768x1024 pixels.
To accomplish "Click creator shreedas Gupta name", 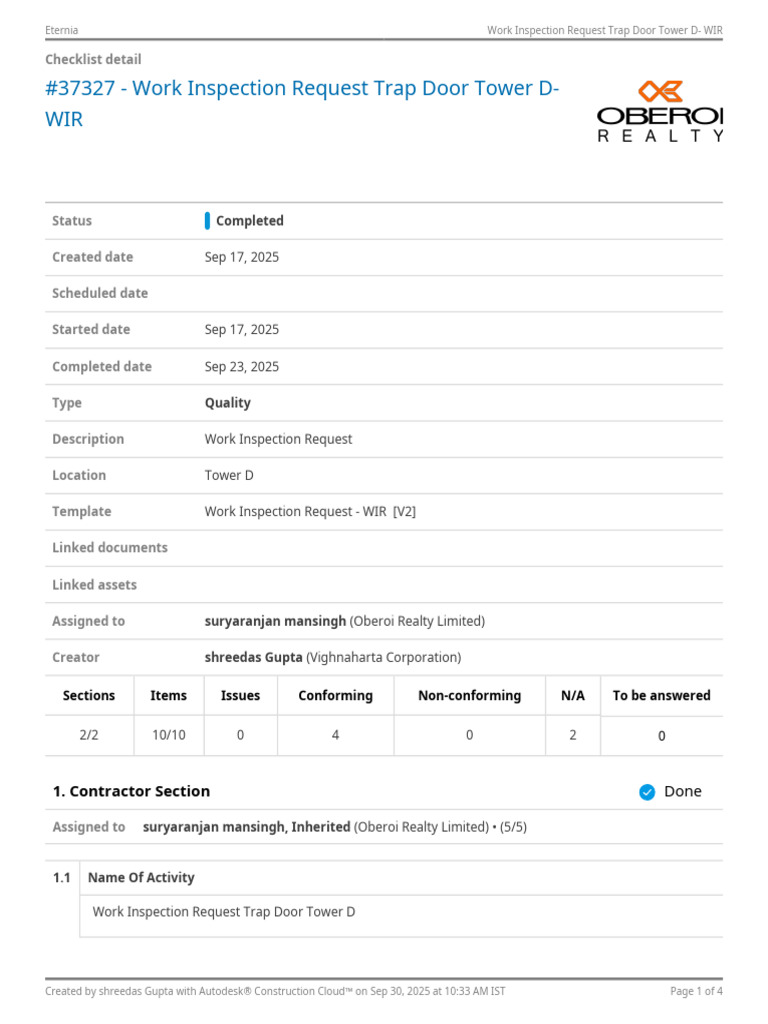I will (253, 657).
